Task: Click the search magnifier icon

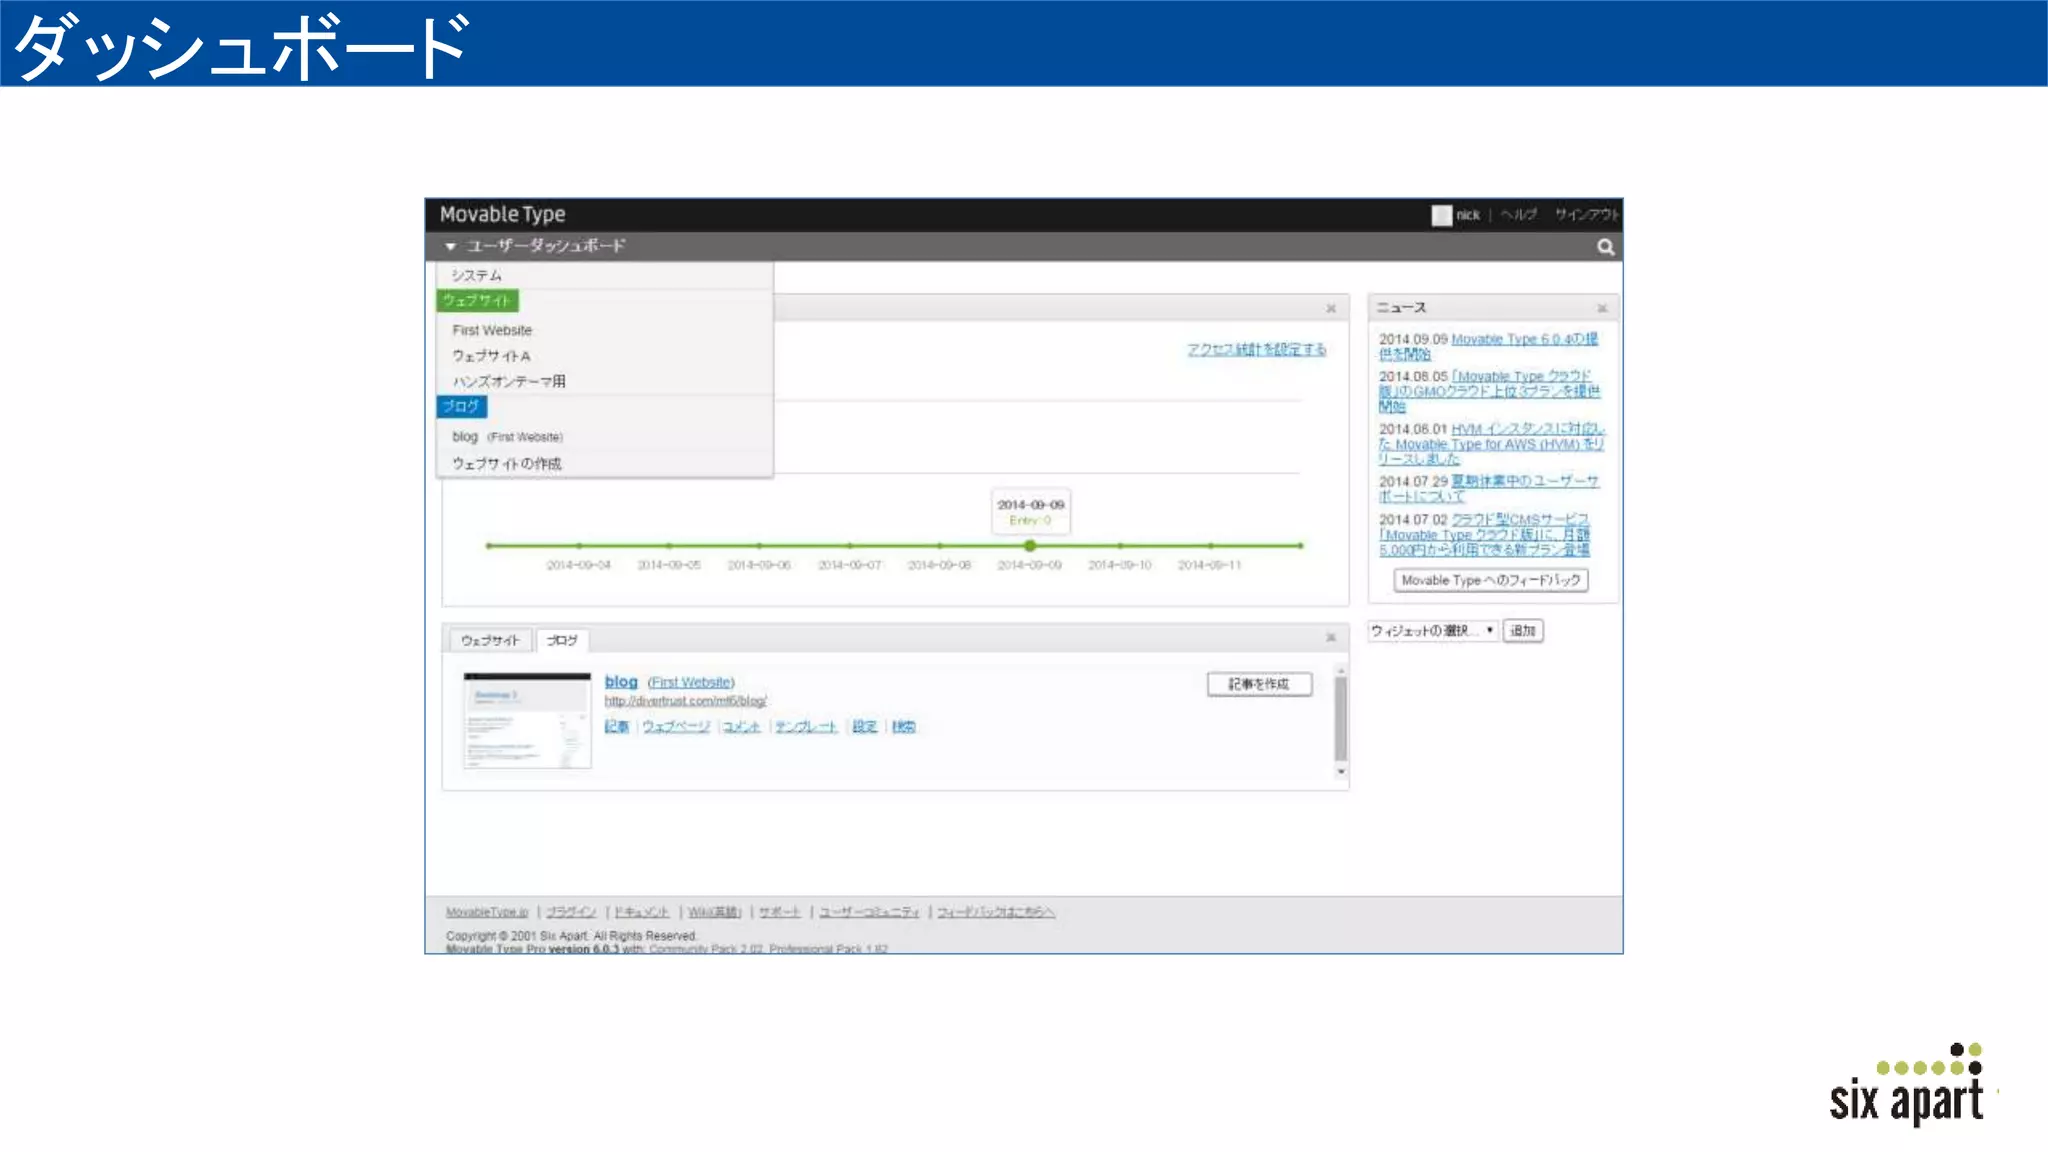Action: (x=1605, y=247)
